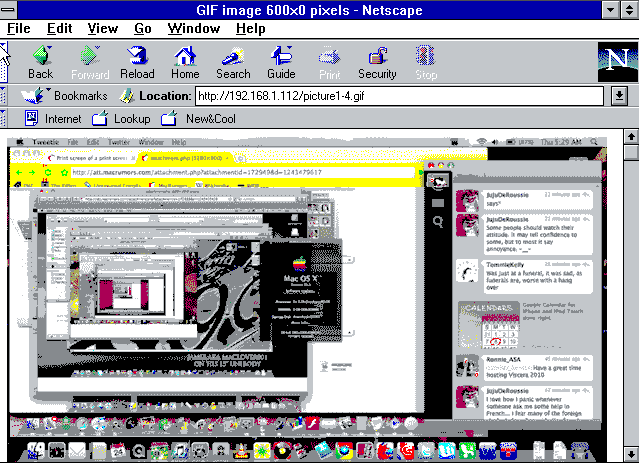Click the dimmed Stop toolbar button

(426, 62)
